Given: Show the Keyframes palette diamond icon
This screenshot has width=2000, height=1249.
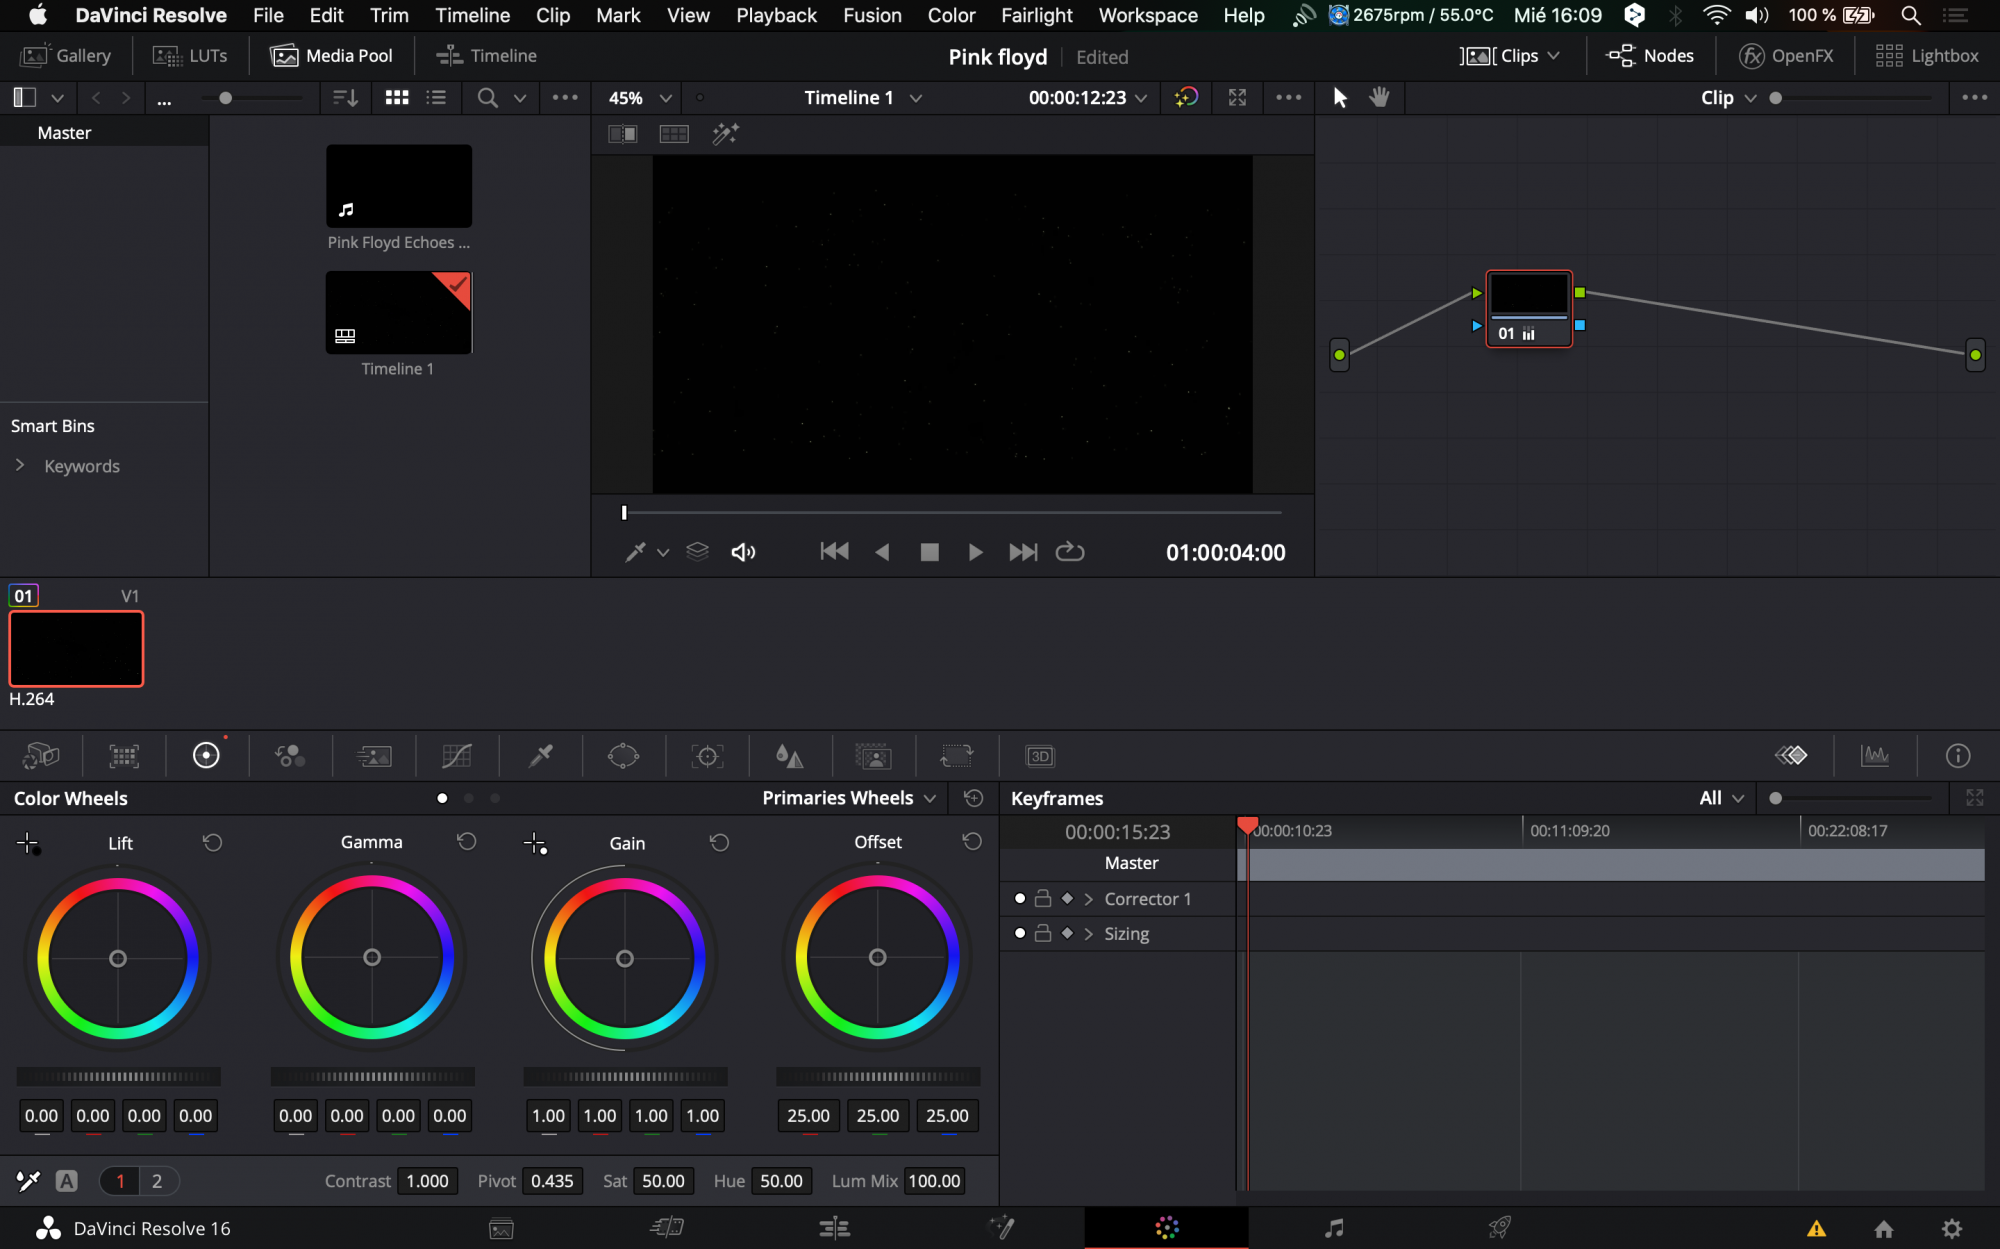Looking at the screenshot, I should 1791,756.
